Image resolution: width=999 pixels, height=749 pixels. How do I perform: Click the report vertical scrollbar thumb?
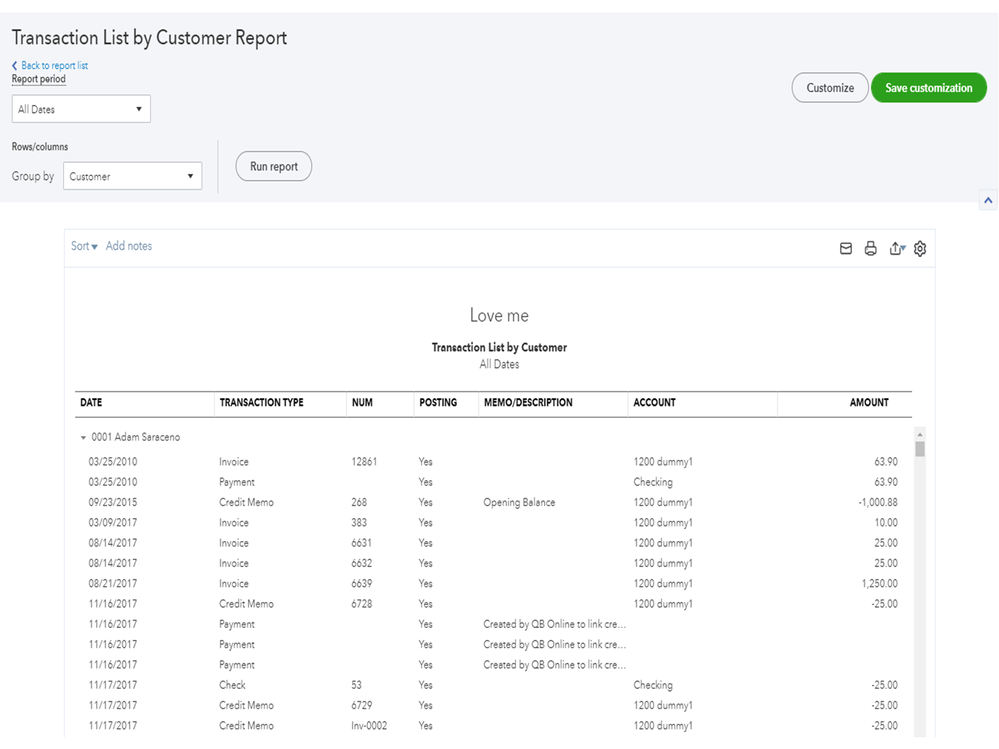tap(920, 449)
